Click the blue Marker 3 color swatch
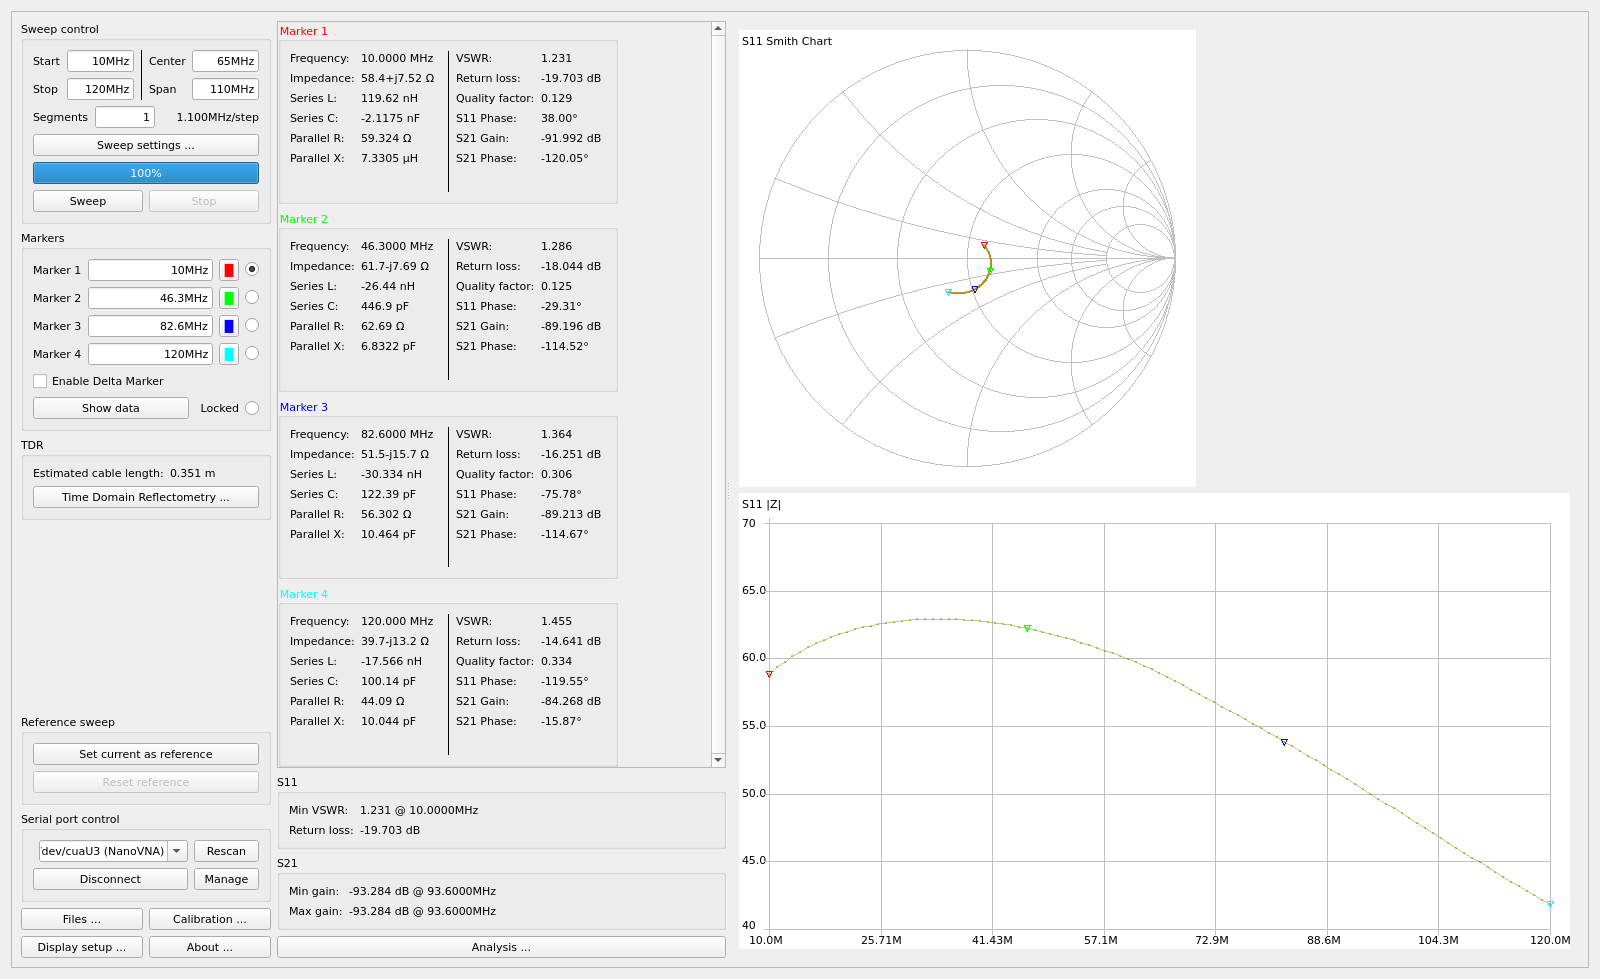 229,326
